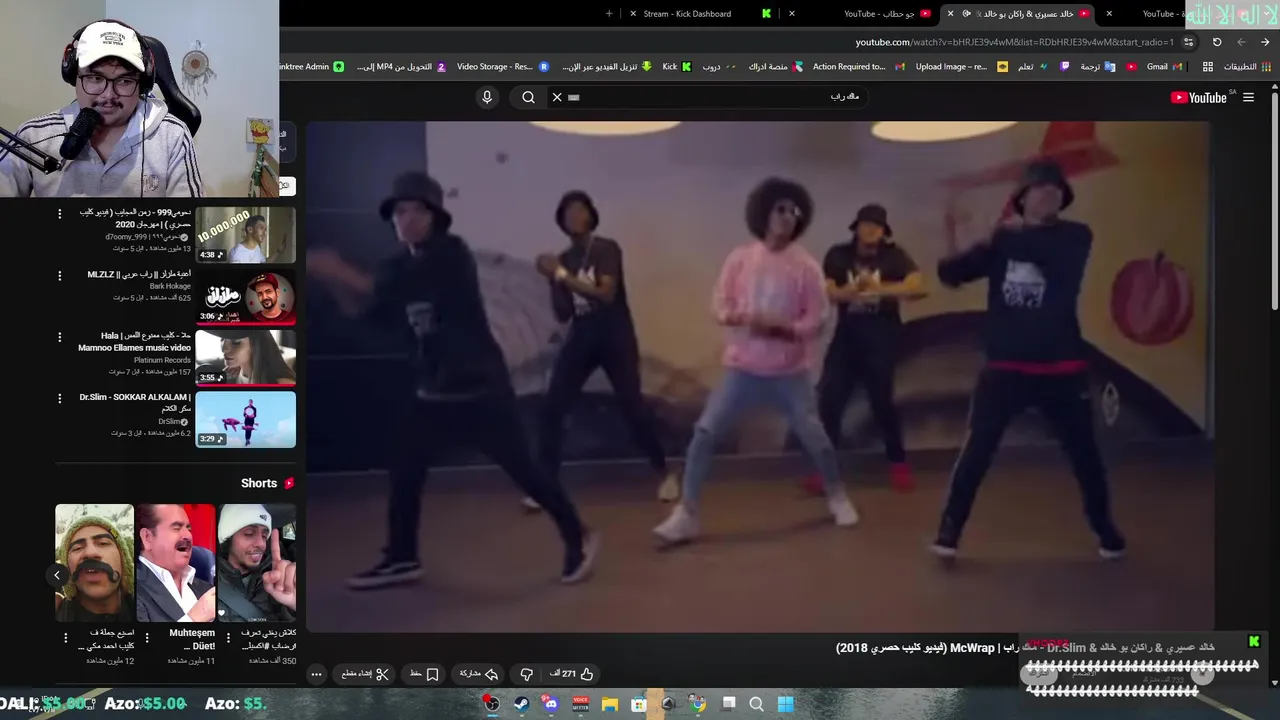1280x720 pixels.
Task: Open the taskbar search magnifier
Action: click(x=757, y=704)
